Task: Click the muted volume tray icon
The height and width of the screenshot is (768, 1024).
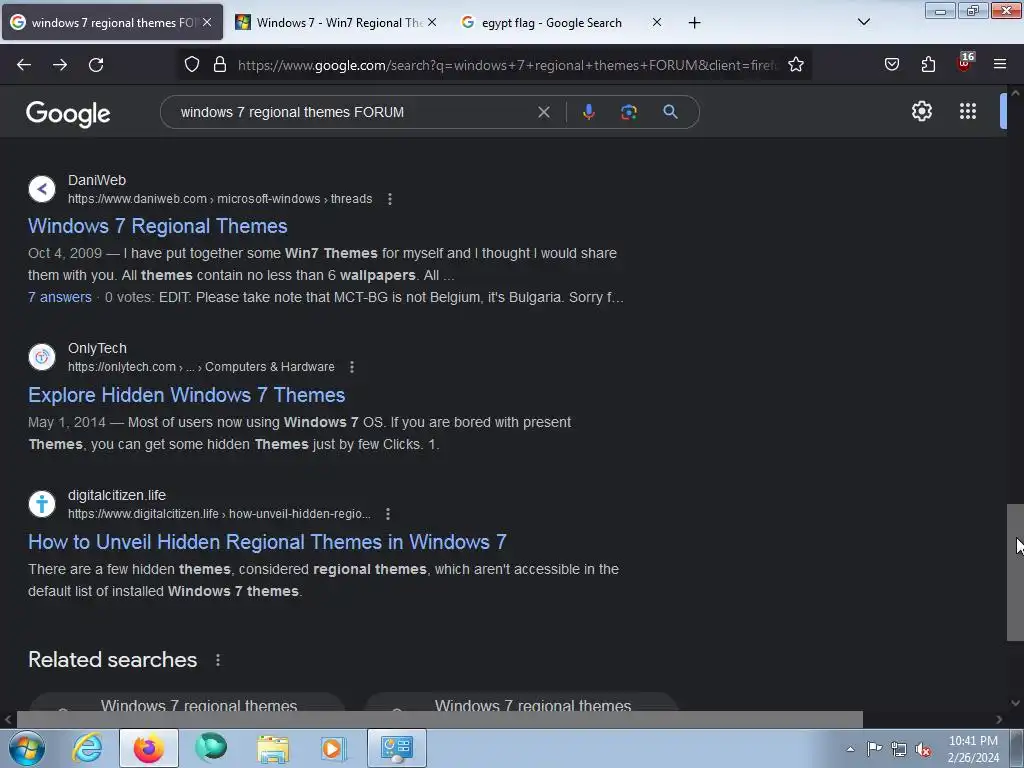Action: click(923, 749)
